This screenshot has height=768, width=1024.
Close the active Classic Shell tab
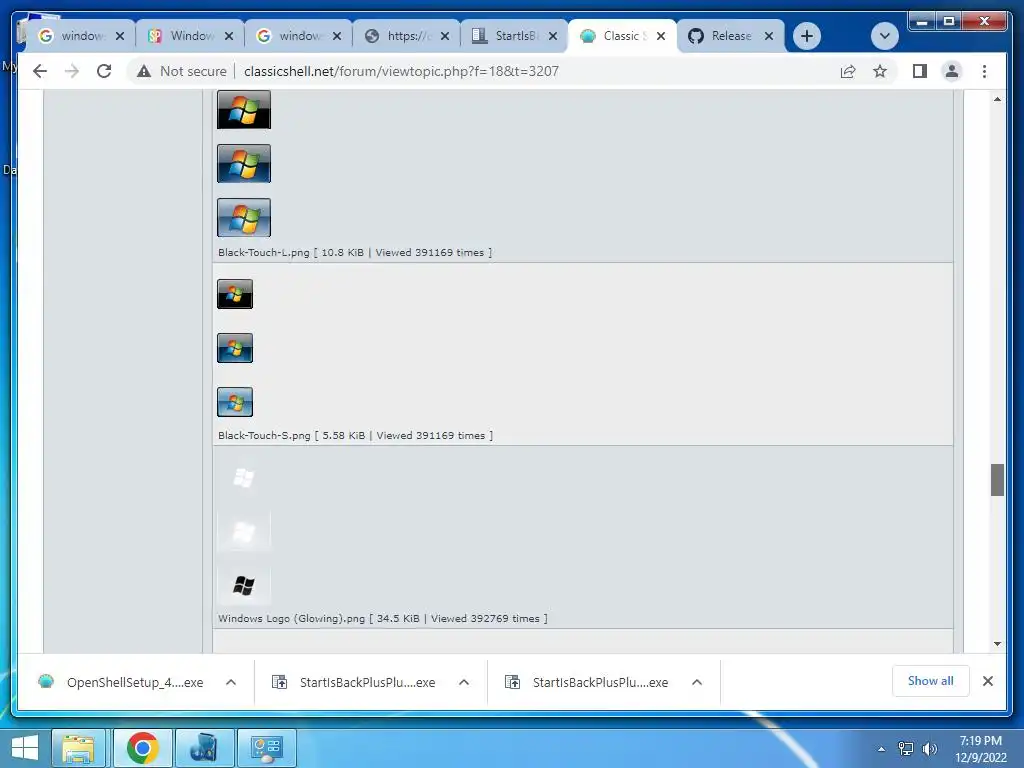(661, 36)
